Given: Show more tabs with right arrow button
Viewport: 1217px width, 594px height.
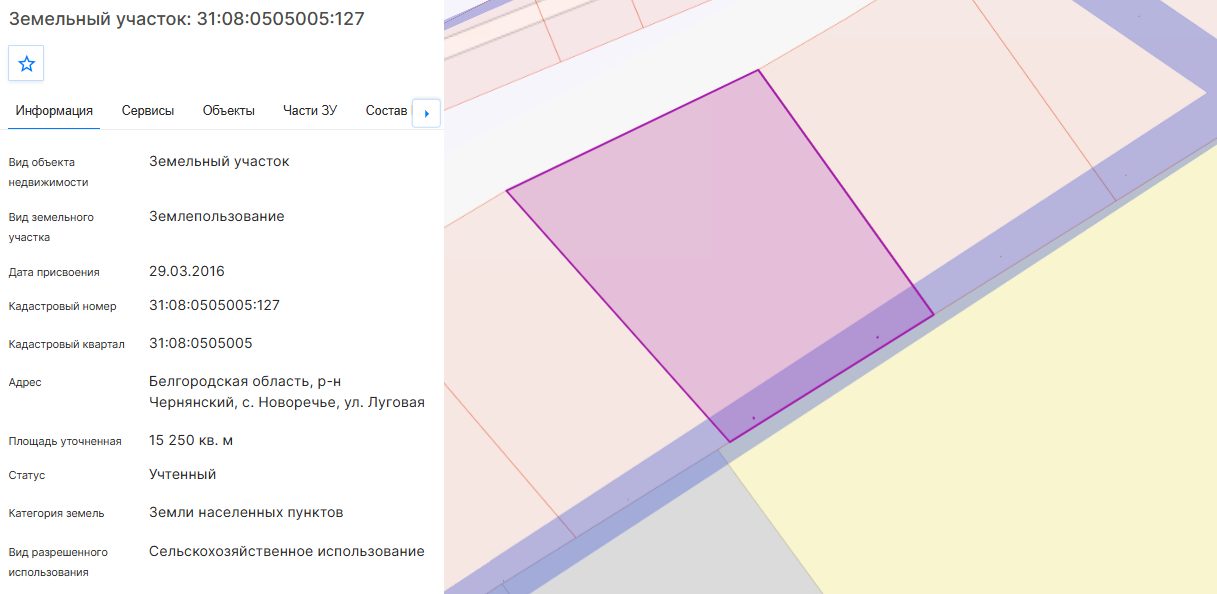Looking at the screenshot, I should coord(427,113).
